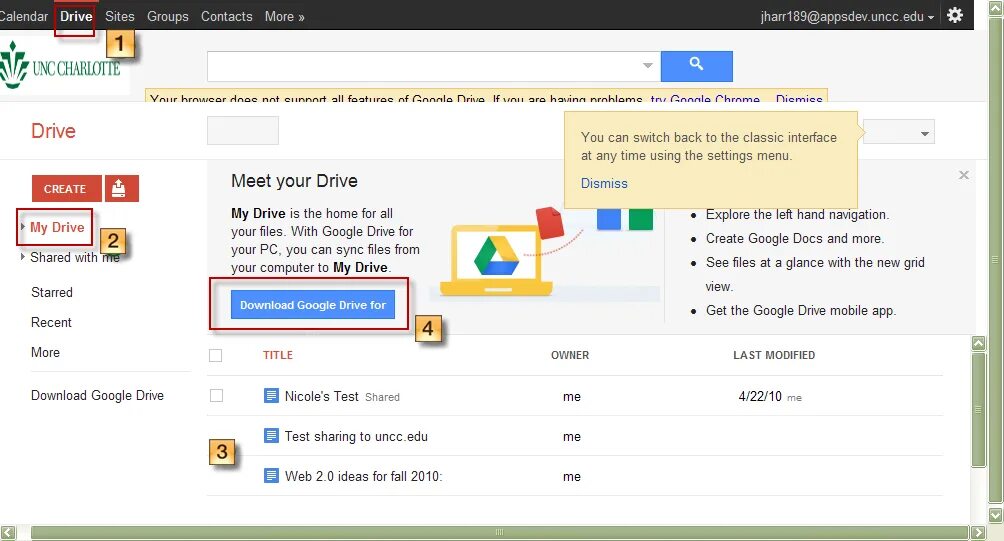Open the Calendar app link

[23, 16]
